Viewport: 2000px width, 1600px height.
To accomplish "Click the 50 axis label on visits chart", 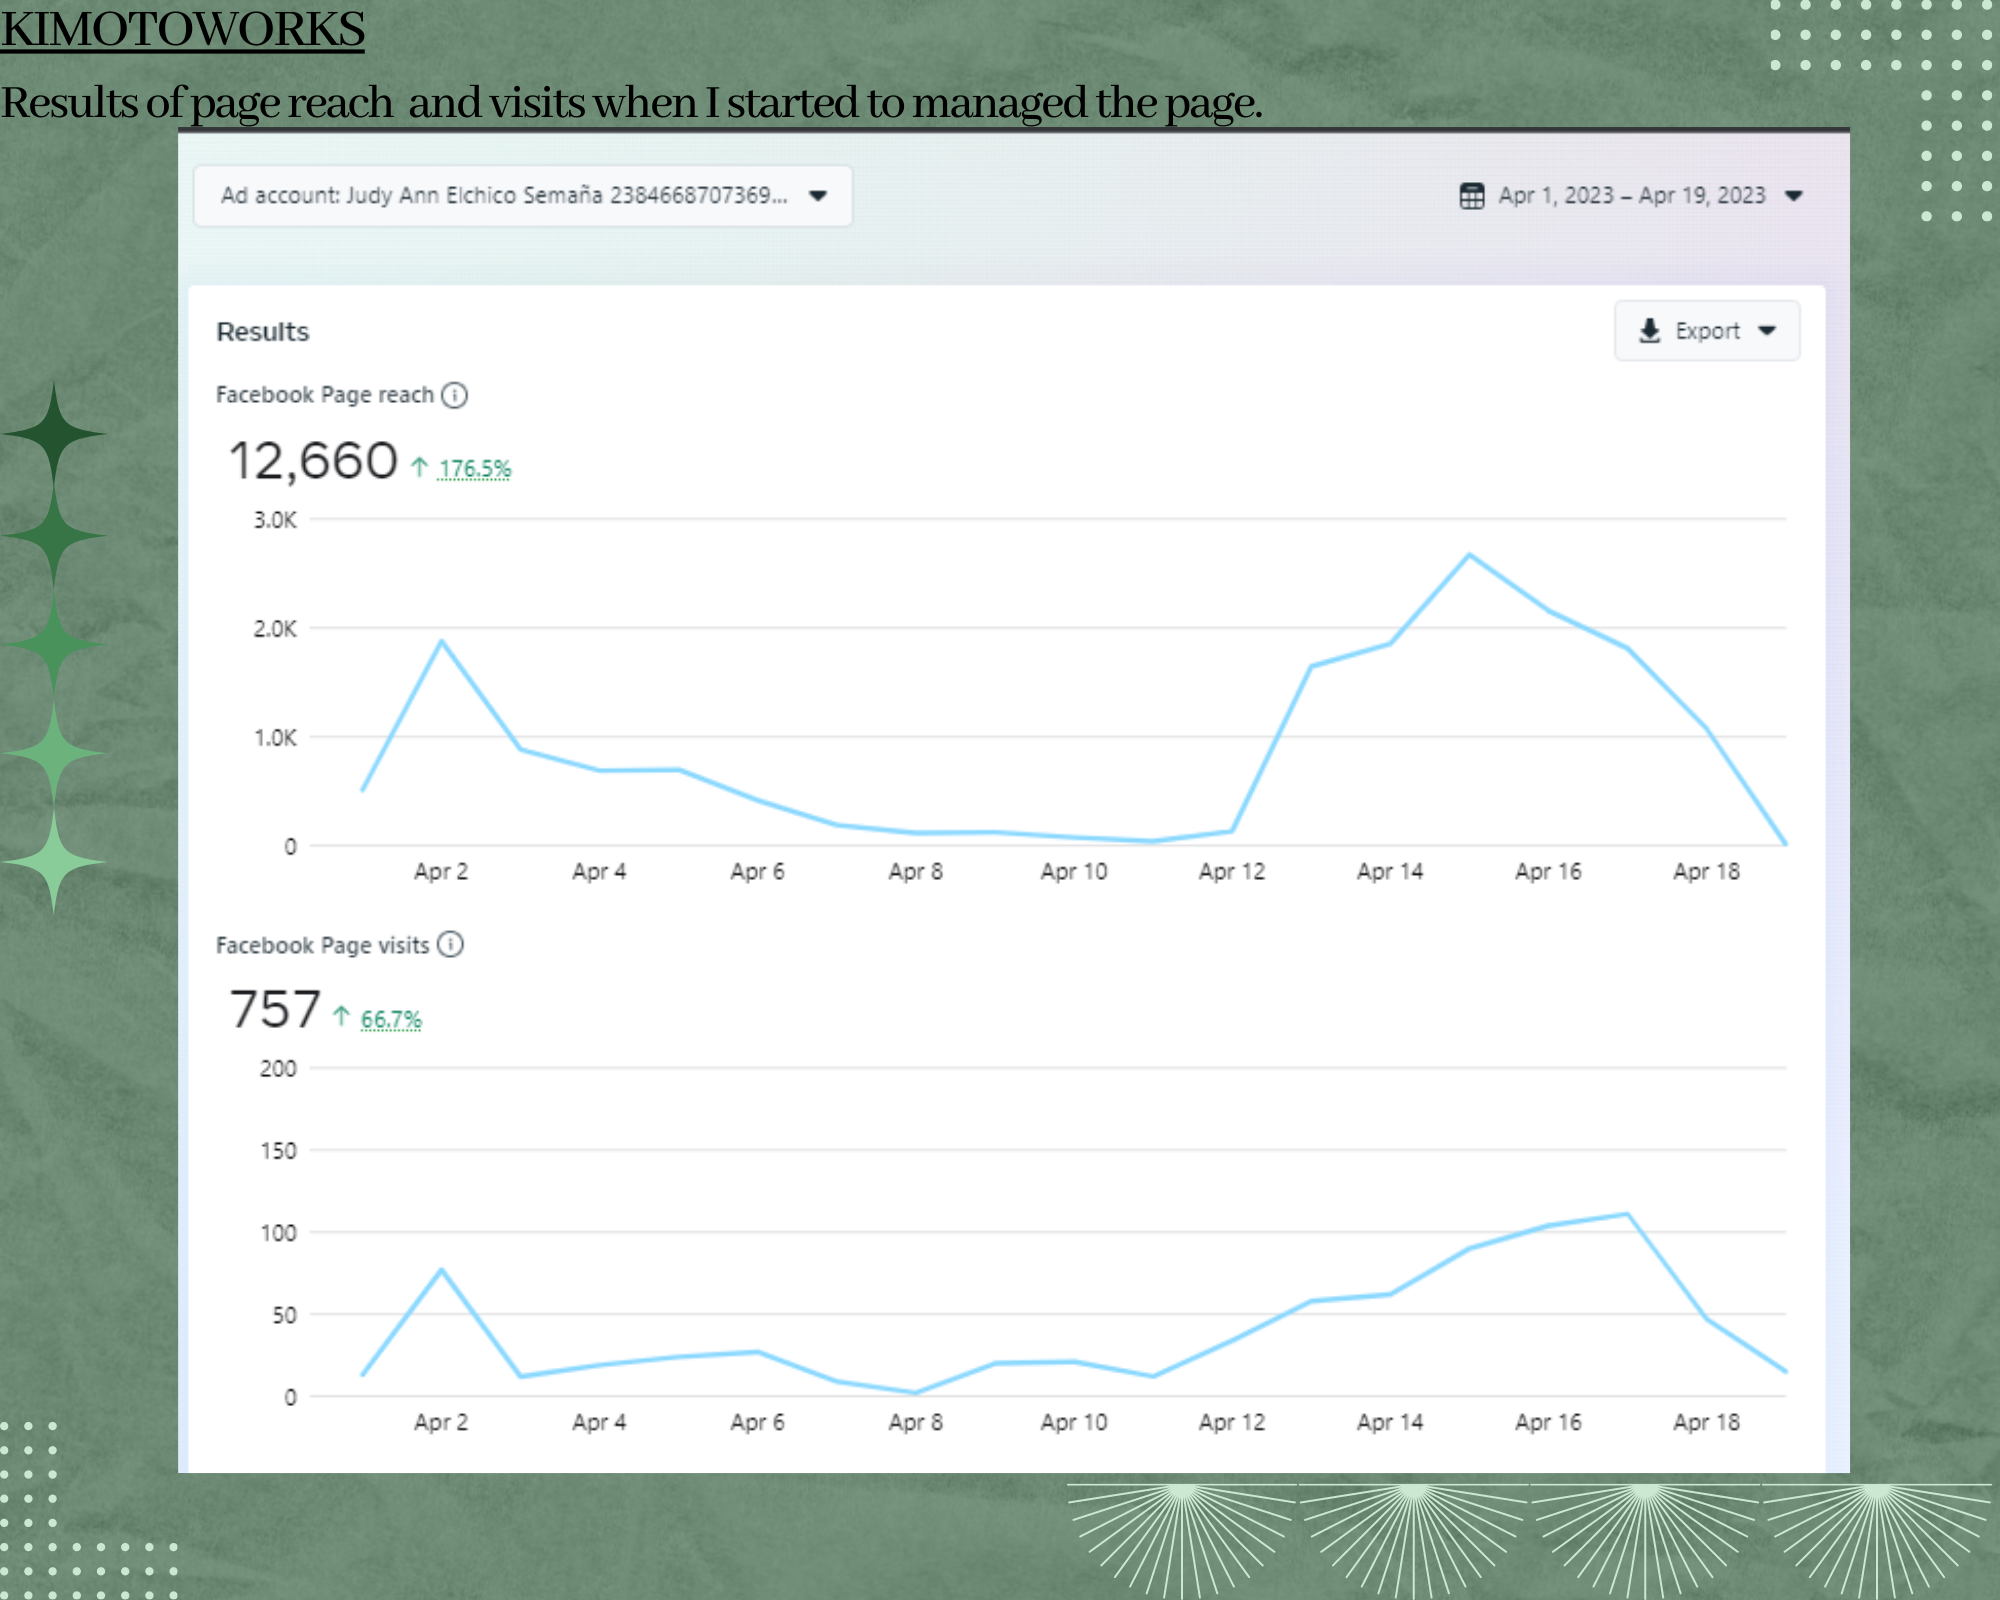I will (285, 1315).
